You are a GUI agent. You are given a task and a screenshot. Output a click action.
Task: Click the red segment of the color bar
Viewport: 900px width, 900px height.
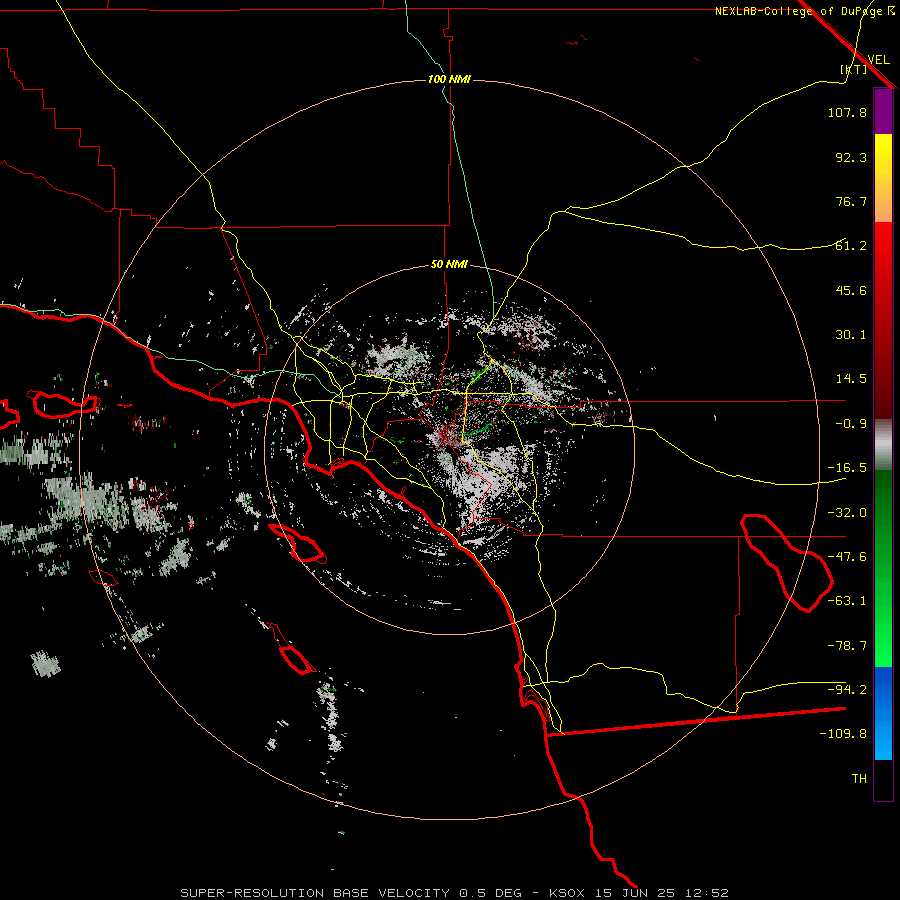click(x=883, y=321)
